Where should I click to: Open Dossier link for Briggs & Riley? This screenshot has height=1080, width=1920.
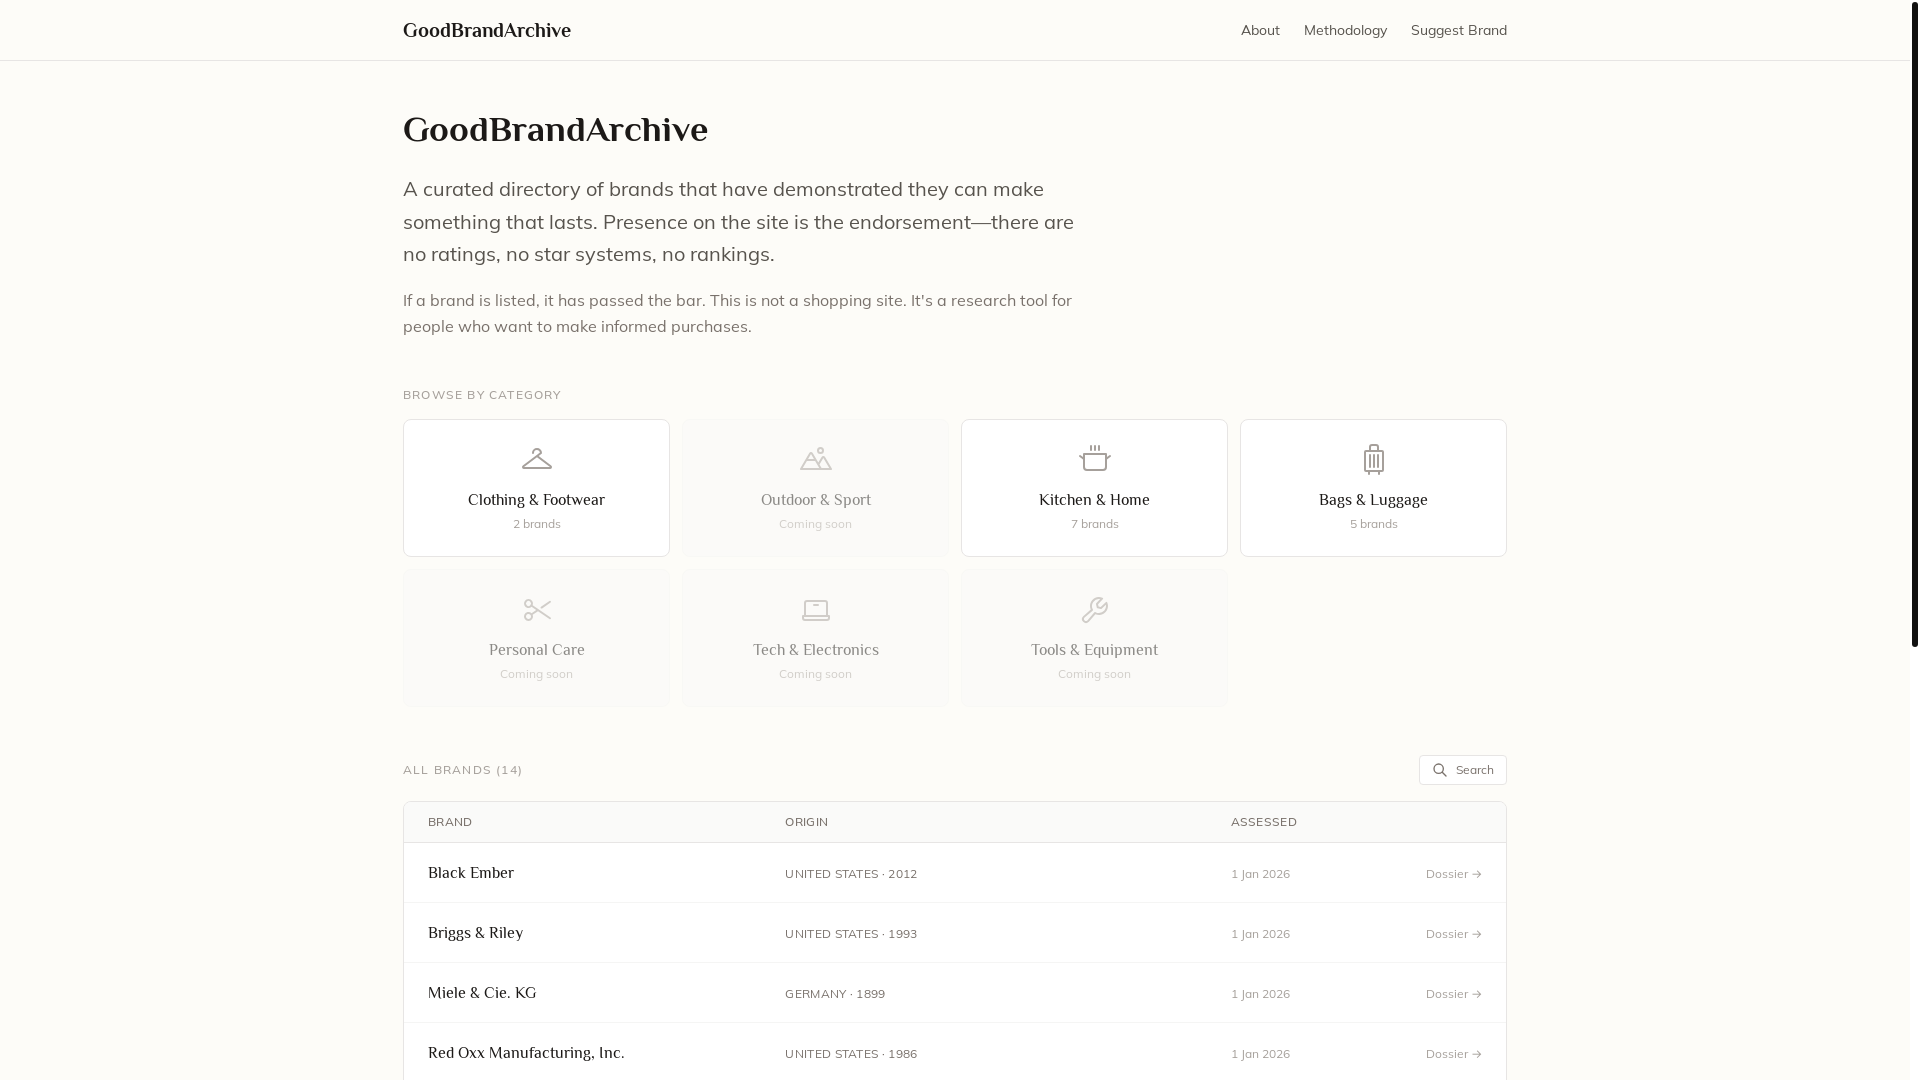(1454, 934)
